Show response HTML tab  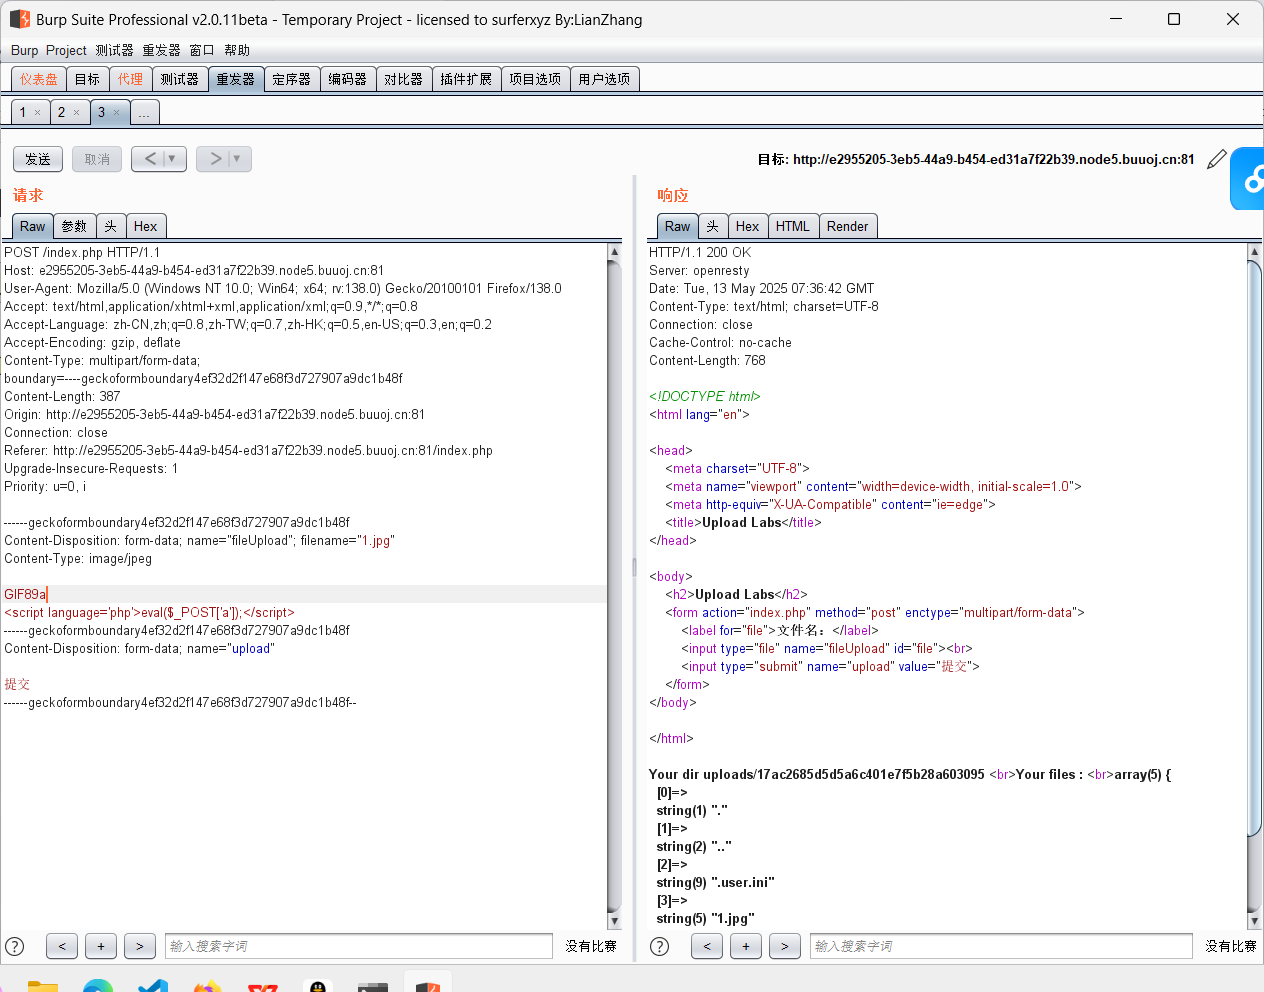793,226
